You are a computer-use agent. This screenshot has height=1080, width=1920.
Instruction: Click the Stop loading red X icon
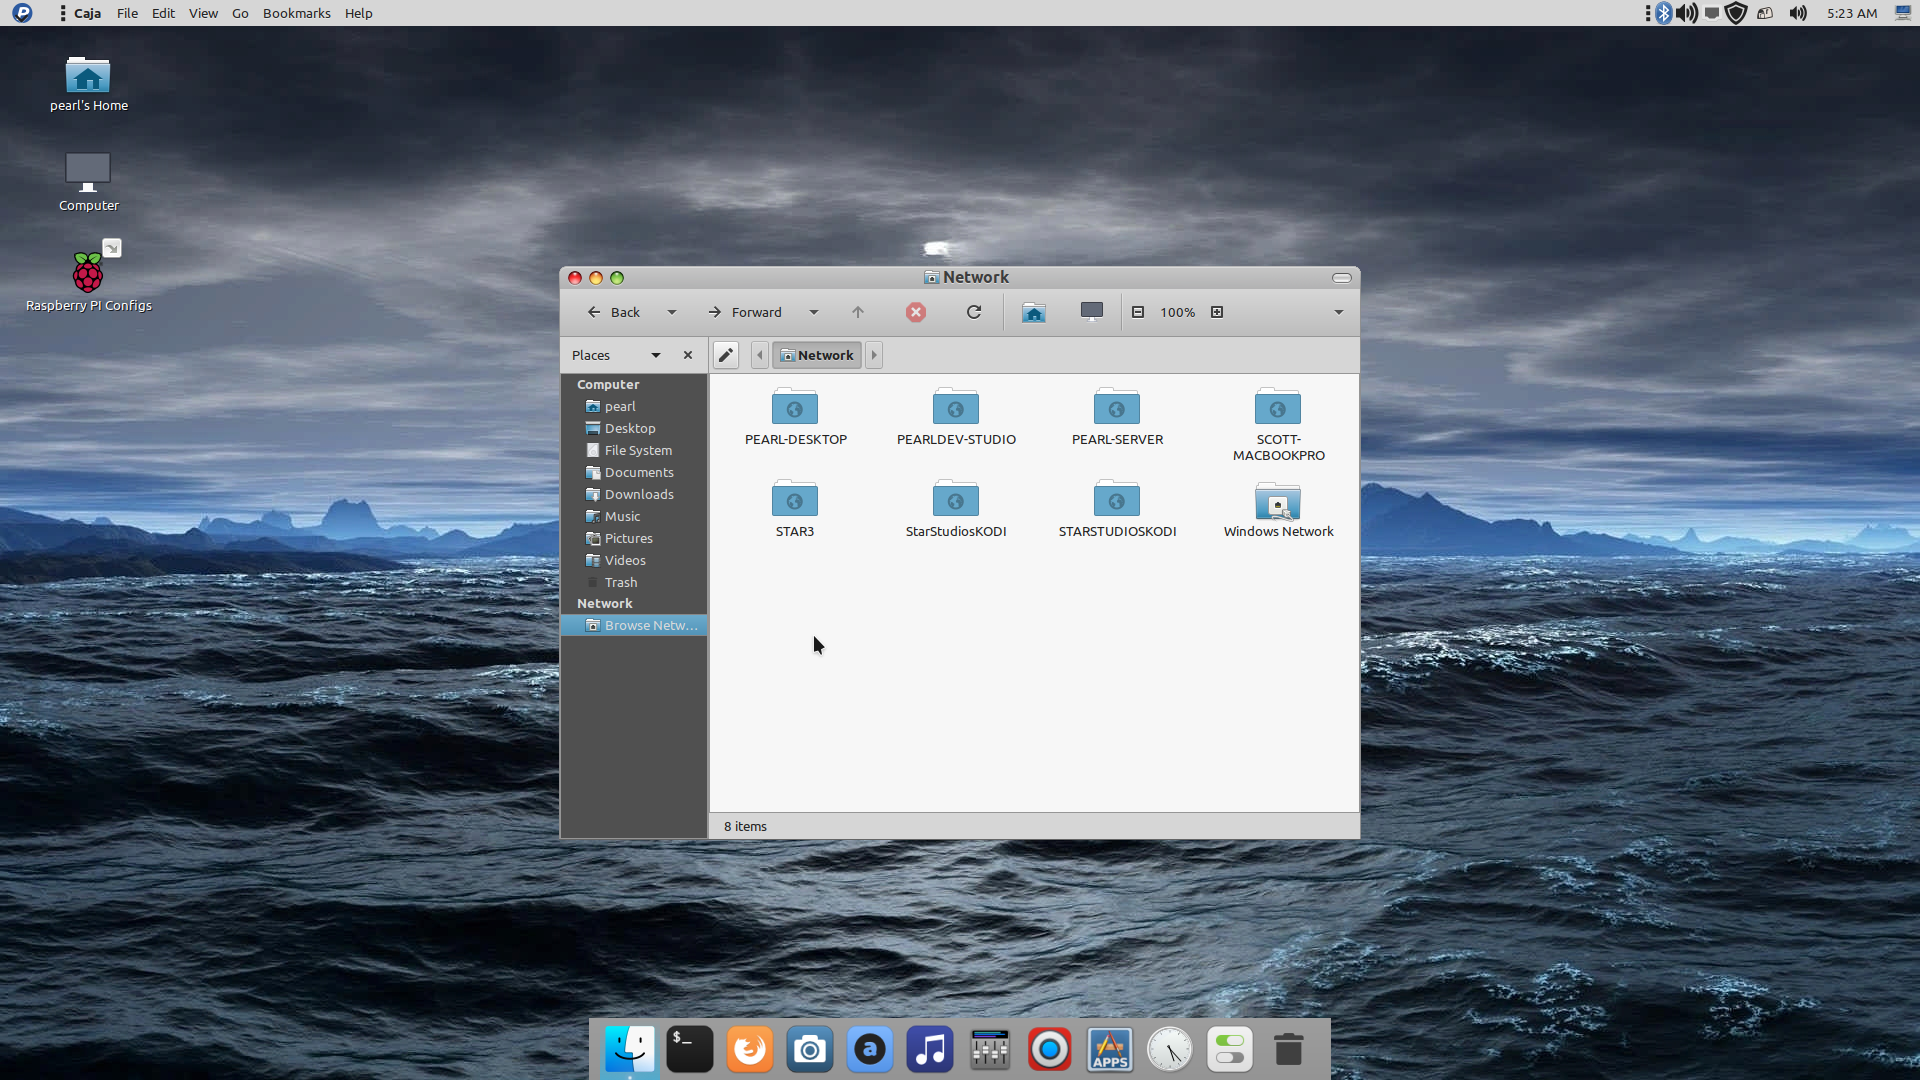coord(915,312)
